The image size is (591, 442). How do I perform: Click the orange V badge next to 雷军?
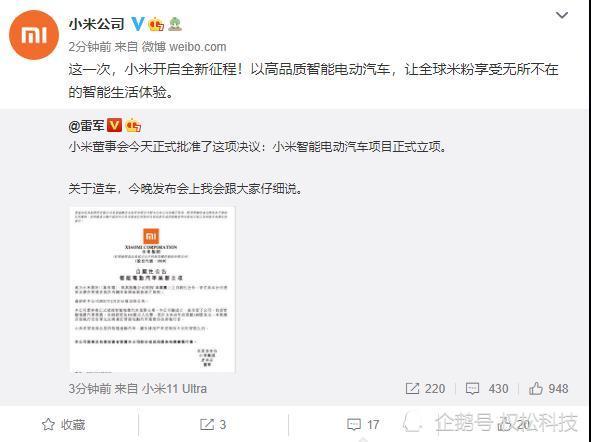(115, 125)
